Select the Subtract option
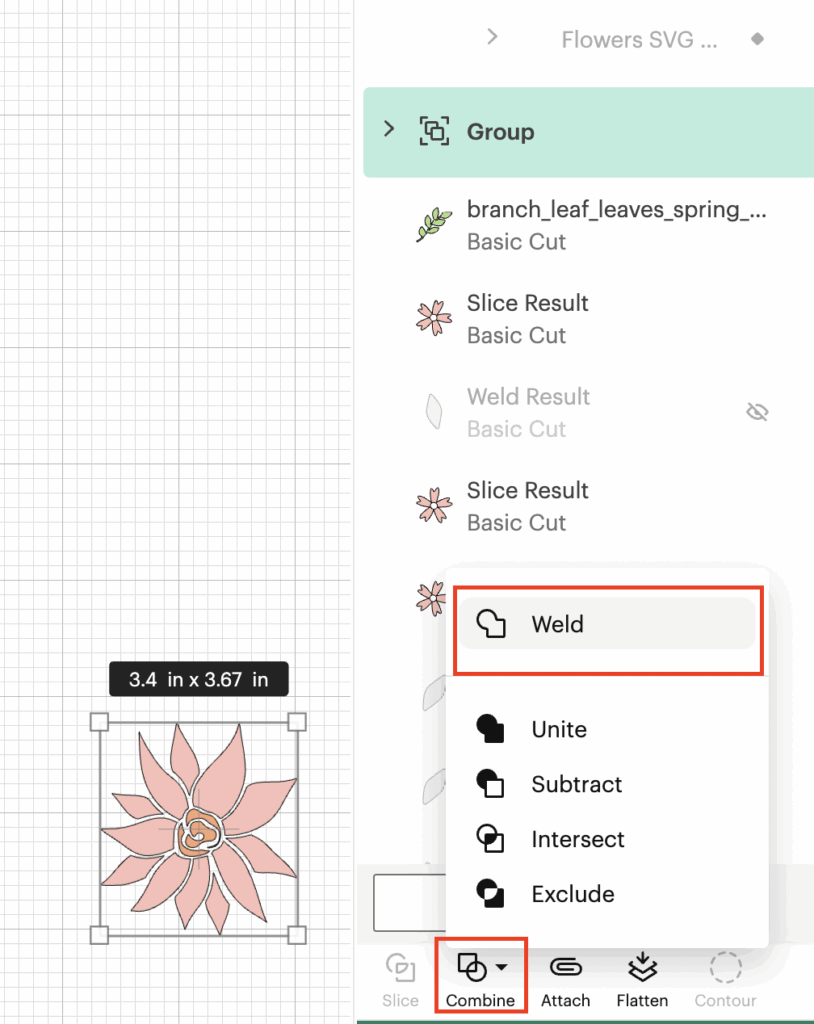814x1024 pixels. point(575,784)
